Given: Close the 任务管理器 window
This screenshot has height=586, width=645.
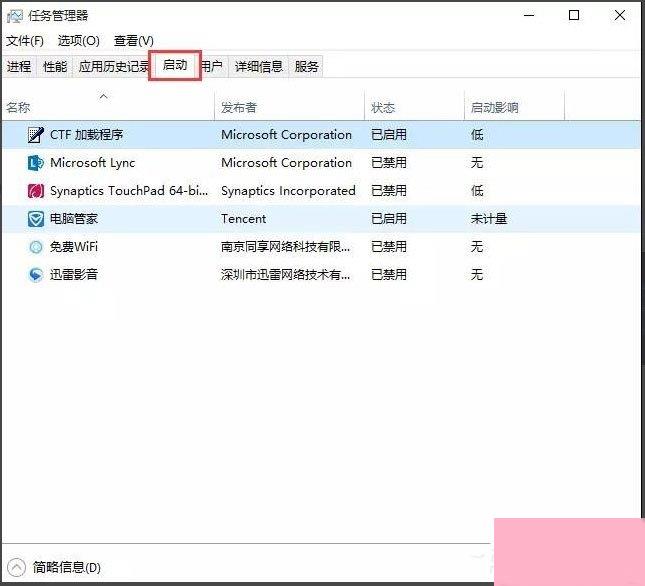Looking at the screenshot, I should (x=620, y=16).
